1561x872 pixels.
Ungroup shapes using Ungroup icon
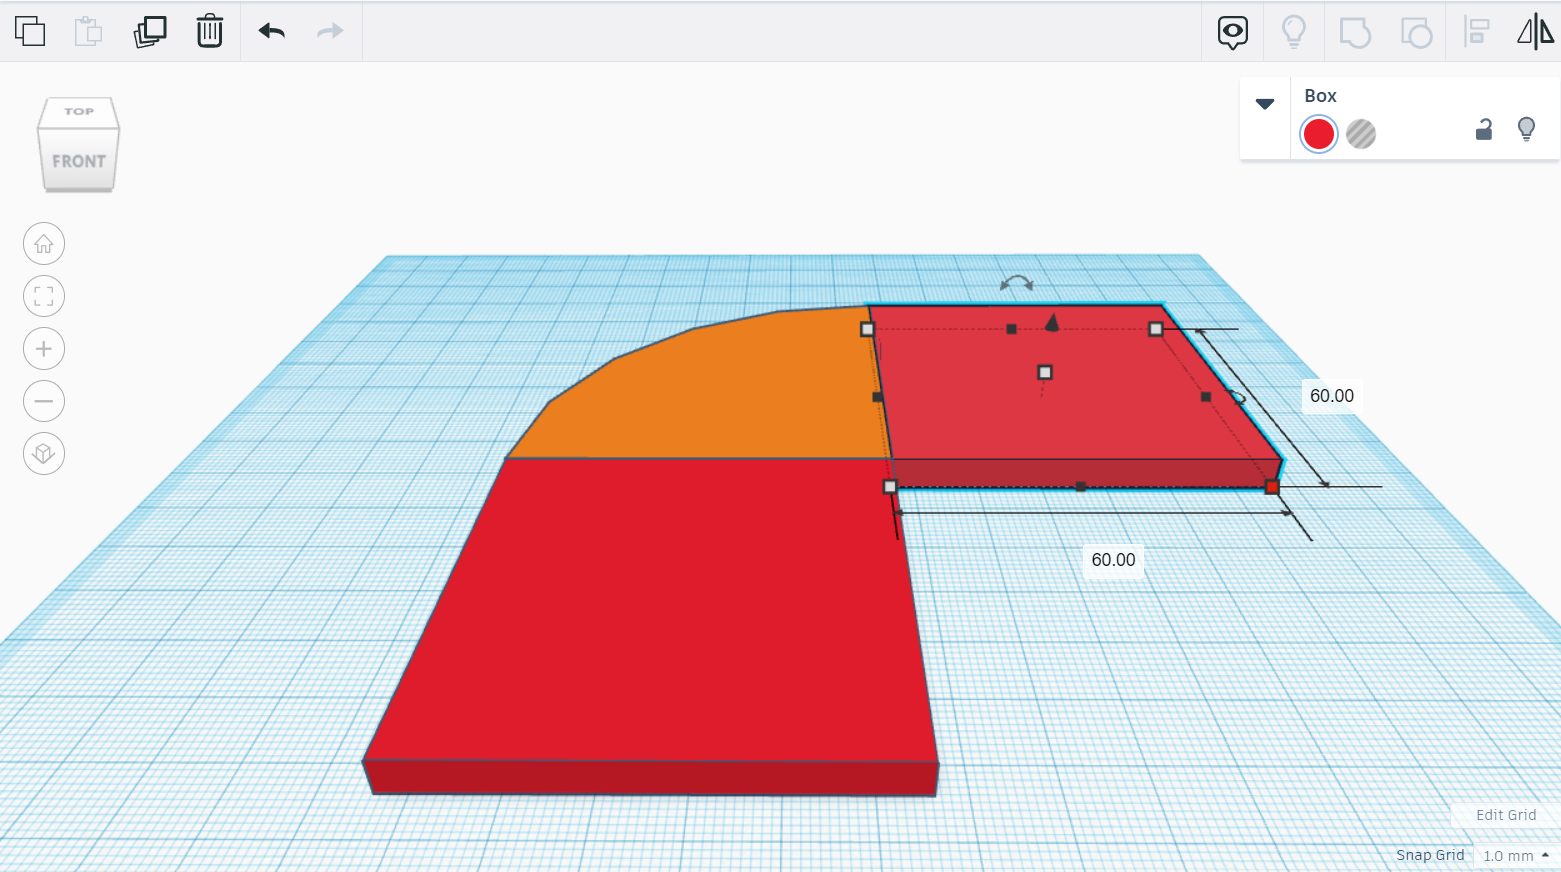[1416, 32]
